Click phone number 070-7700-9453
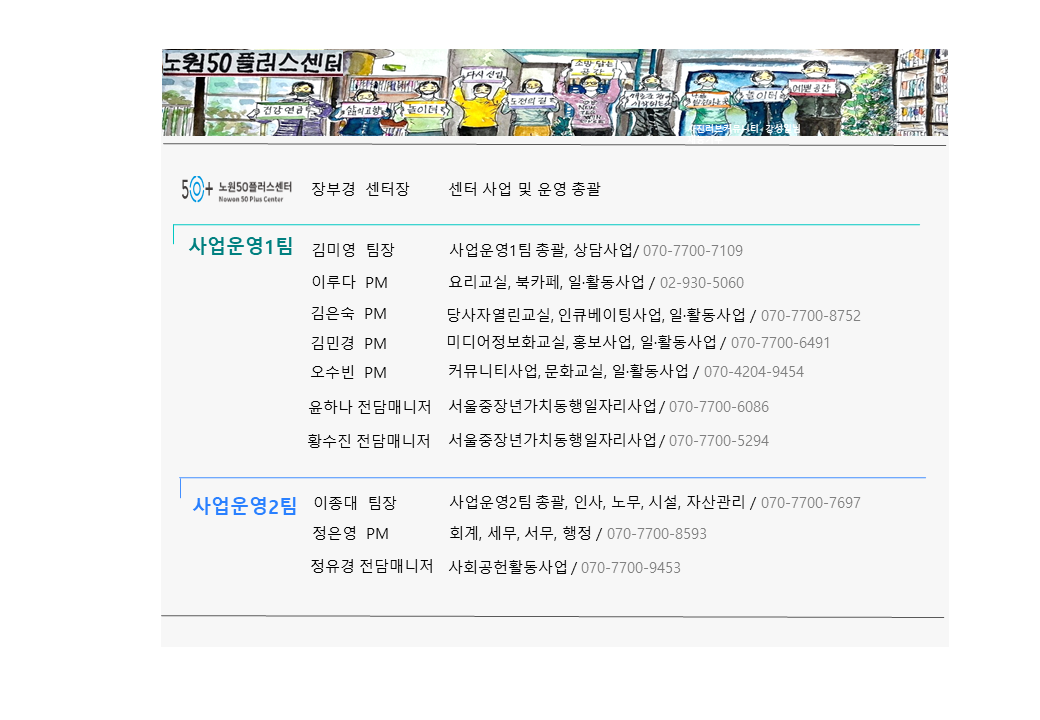This screenshot has width=1040, height=720. (630, 568)
